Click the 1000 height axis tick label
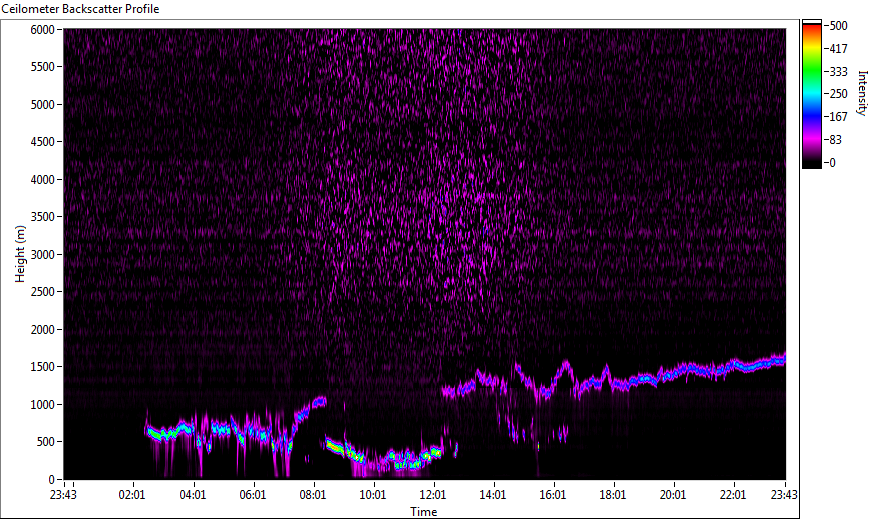The image size is (872, 519). point(42,405)
